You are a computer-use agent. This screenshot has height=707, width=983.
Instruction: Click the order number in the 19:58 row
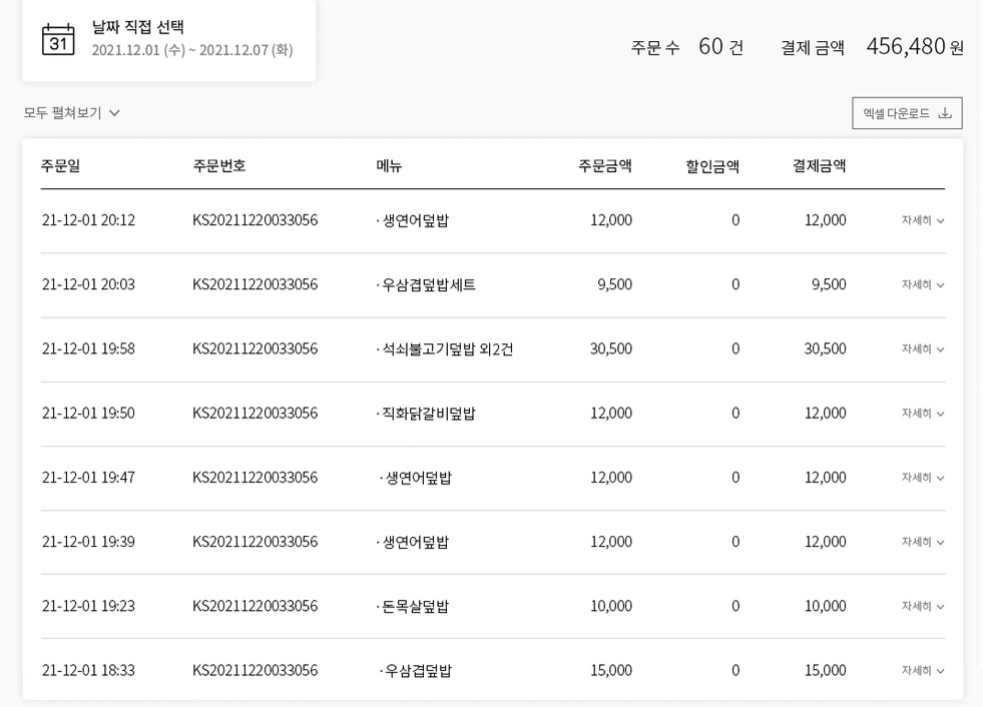pyautogui.click(x=255, y=349)
